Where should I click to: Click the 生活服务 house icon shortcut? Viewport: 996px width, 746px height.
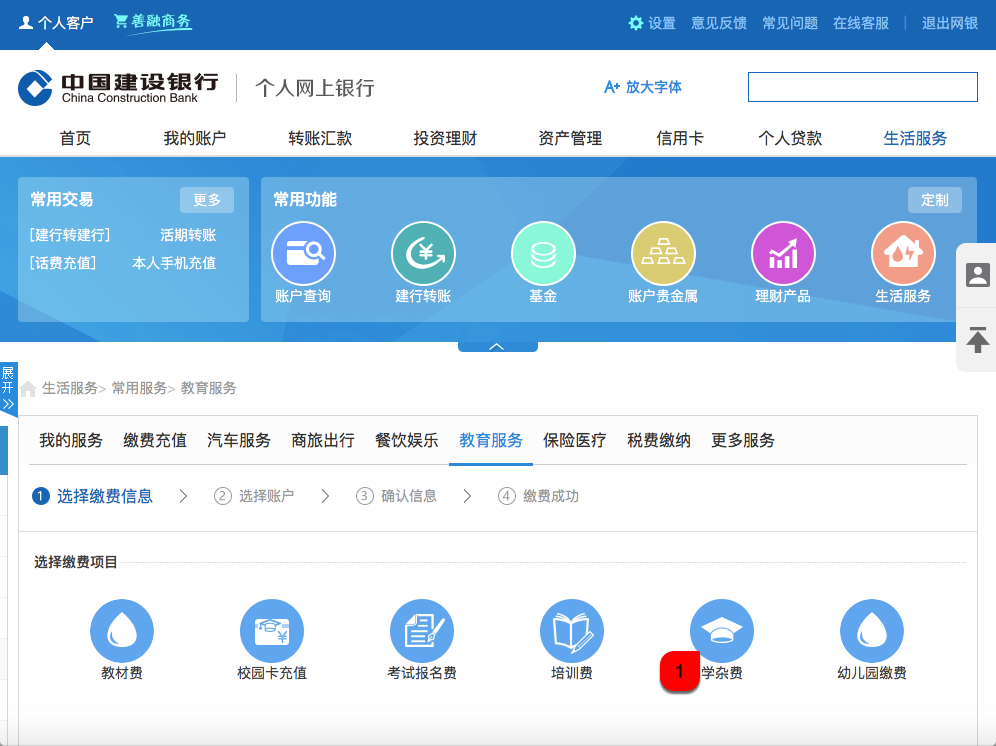click(x=903, y=254)
